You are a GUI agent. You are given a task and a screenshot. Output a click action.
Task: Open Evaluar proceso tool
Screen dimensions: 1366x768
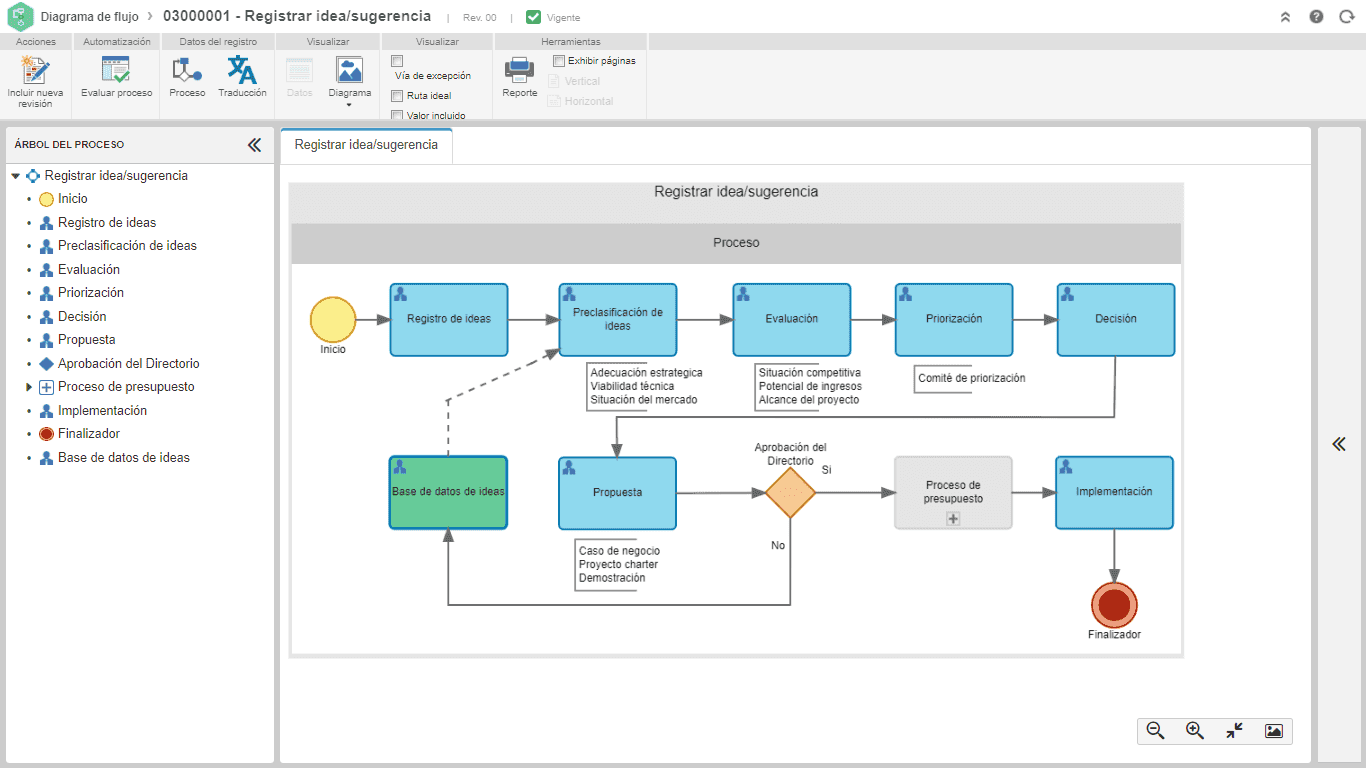(116, 70)
